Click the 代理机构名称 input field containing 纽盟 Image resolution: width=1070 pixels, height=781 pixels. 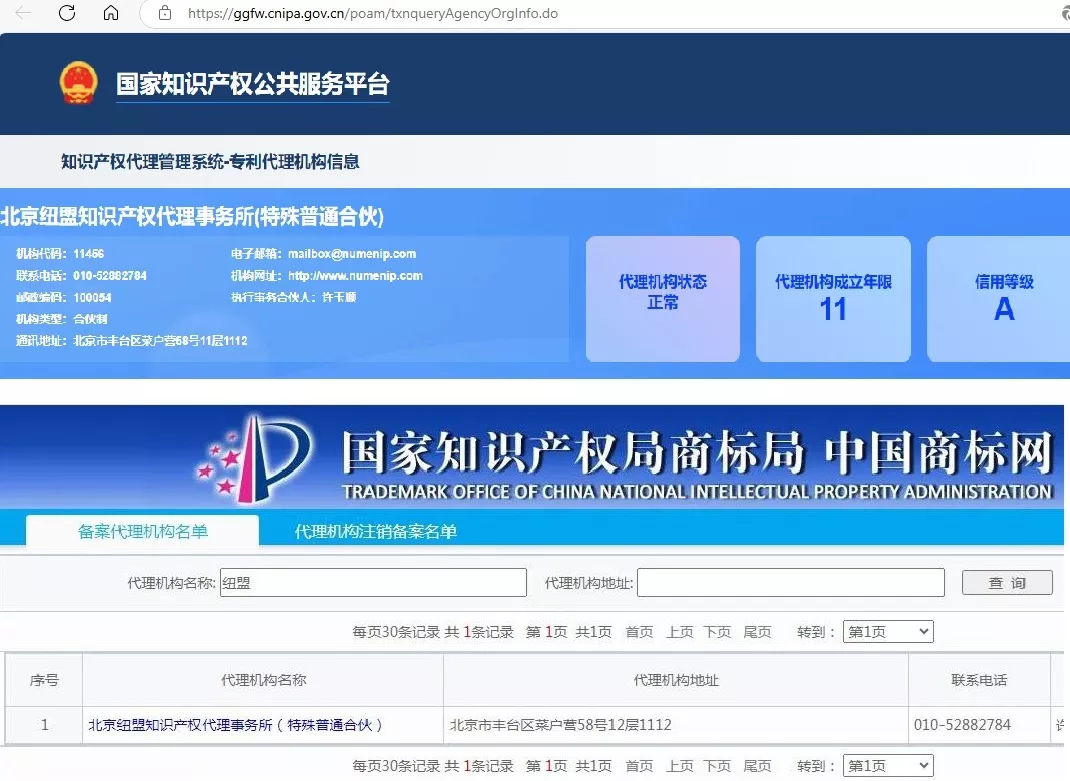click(373, 583)
